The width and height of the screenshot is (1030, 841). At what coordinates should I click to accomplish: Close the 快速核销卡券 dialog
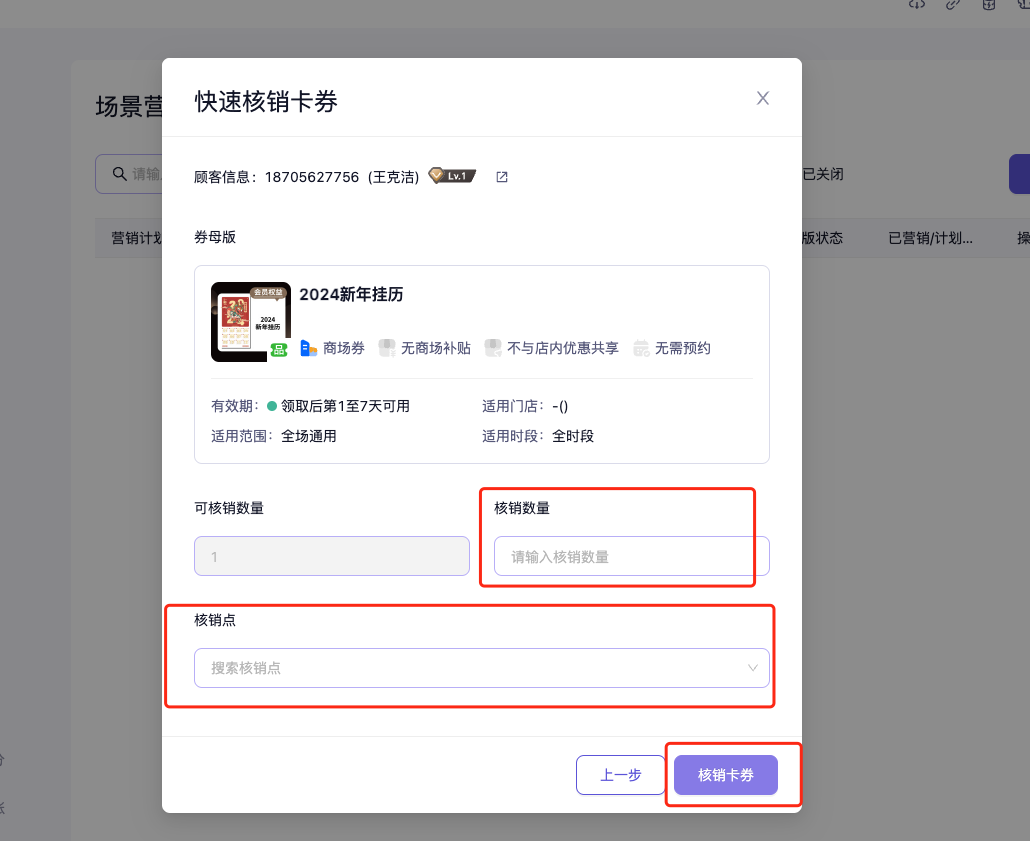pos(763,98)
